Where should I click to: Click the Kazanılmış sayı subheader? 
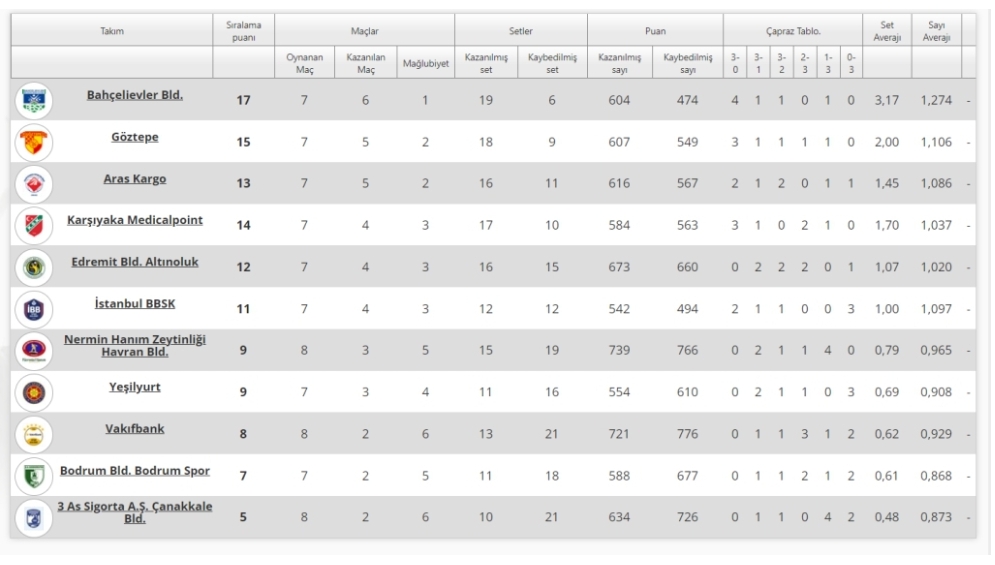(620, 63)
